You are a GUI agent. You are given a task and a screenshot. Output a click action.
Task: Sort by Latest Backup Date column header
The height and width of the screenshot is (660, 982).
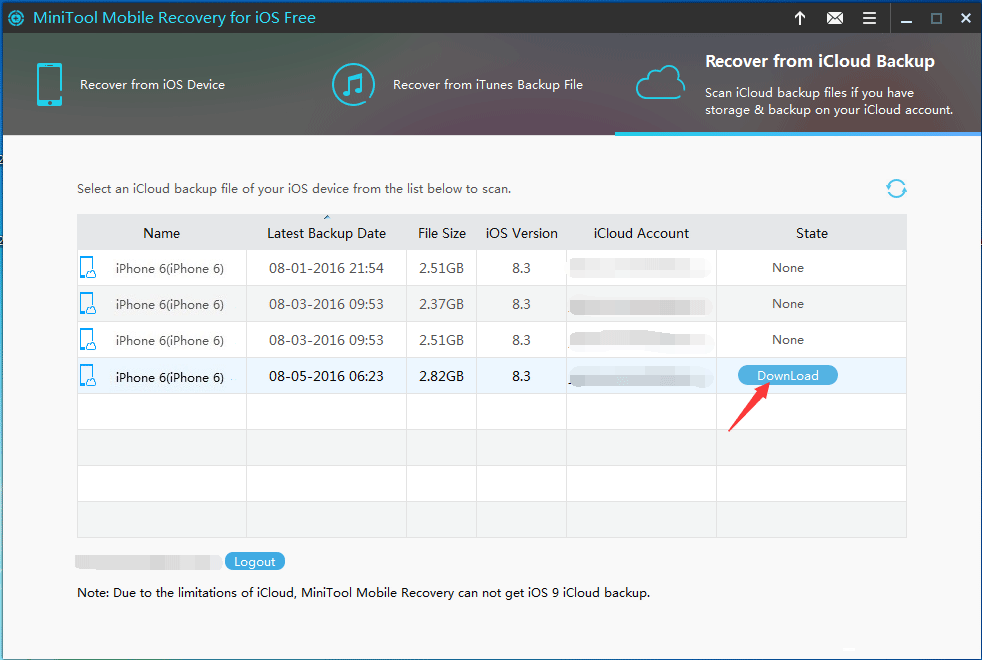click(x=326, y=233)
